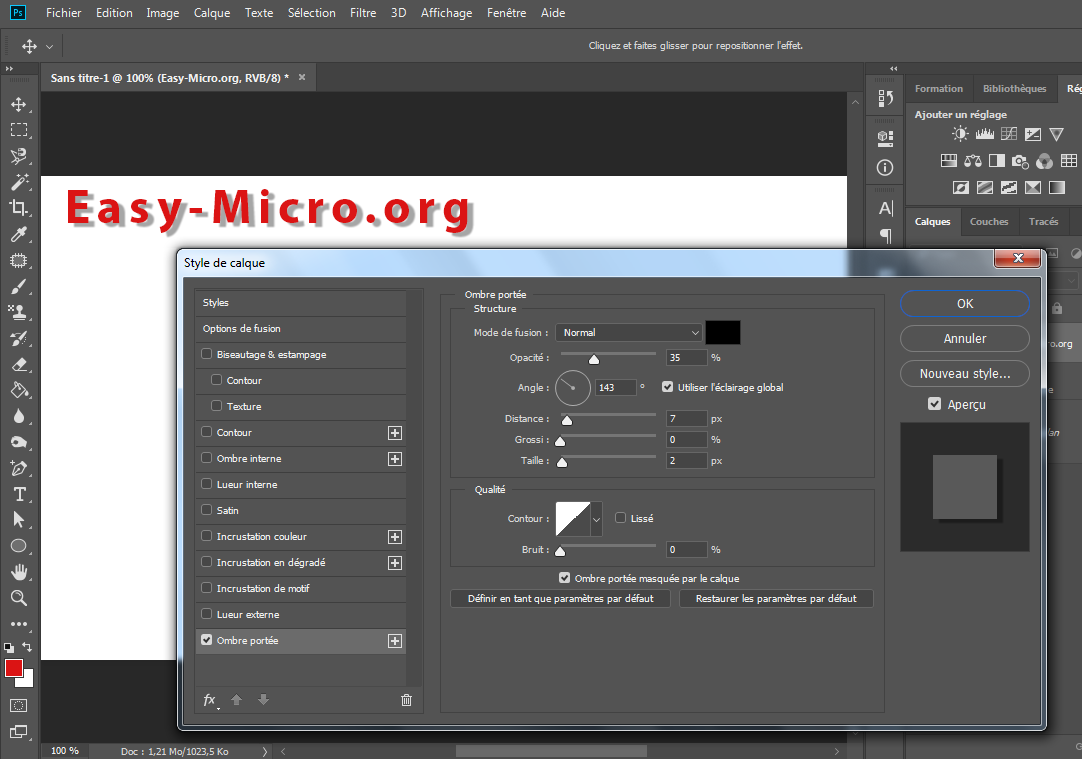Screen dimensions: 1082x759
Task: Enable the Satin effect checkbox
Action: pos(206,510)
